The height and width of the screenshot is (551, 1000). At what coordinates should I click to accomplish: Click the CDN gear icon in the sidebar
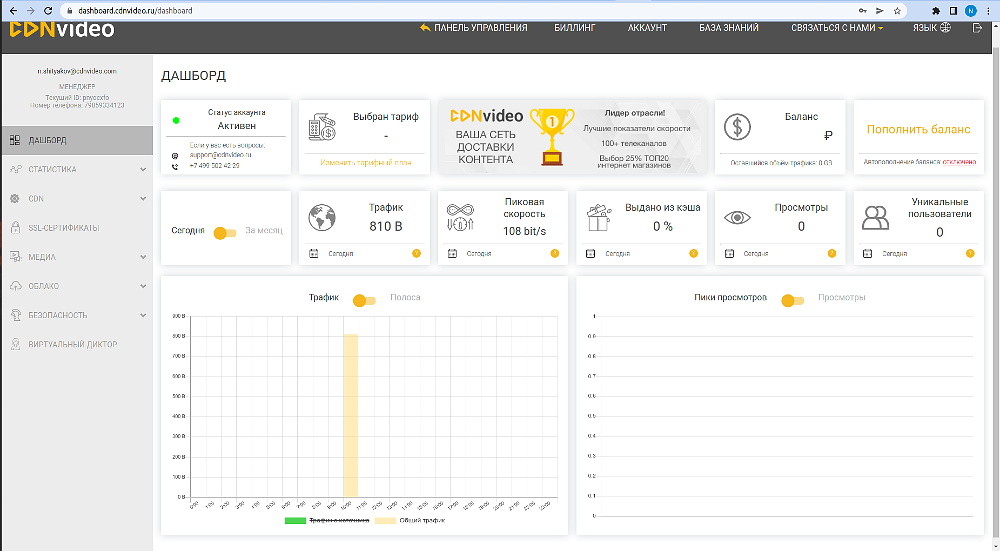(15, 199)
